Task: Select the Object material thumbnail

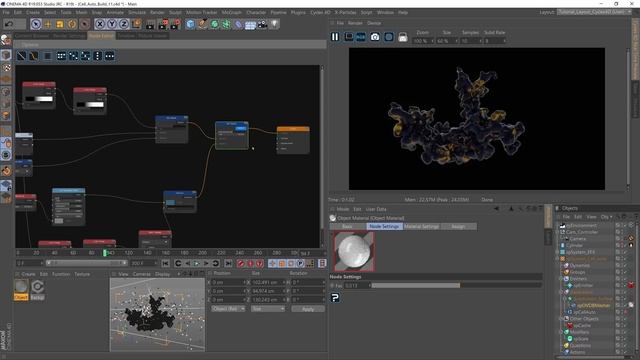Action: pos(21,289)
